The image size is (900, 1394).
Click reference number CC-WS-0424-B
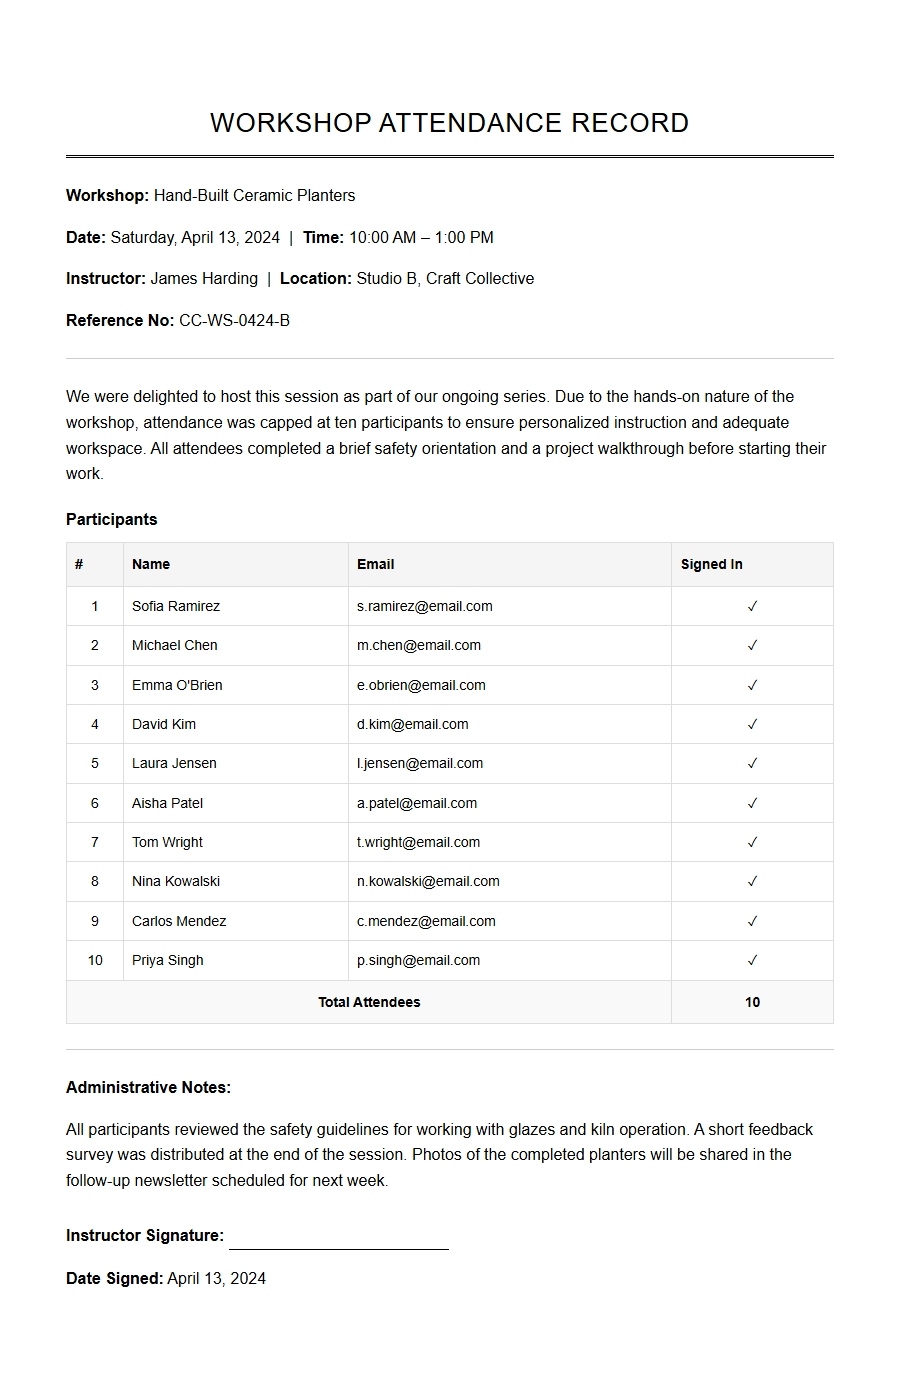pyautogui.click(x=234, y=321)
